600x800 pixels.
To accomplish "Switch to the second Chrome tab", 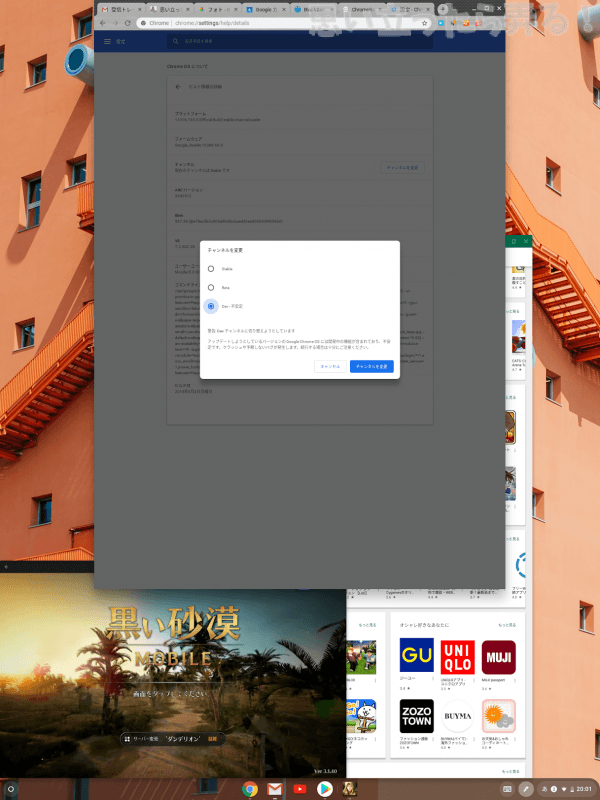I will [x=169, y=9].
